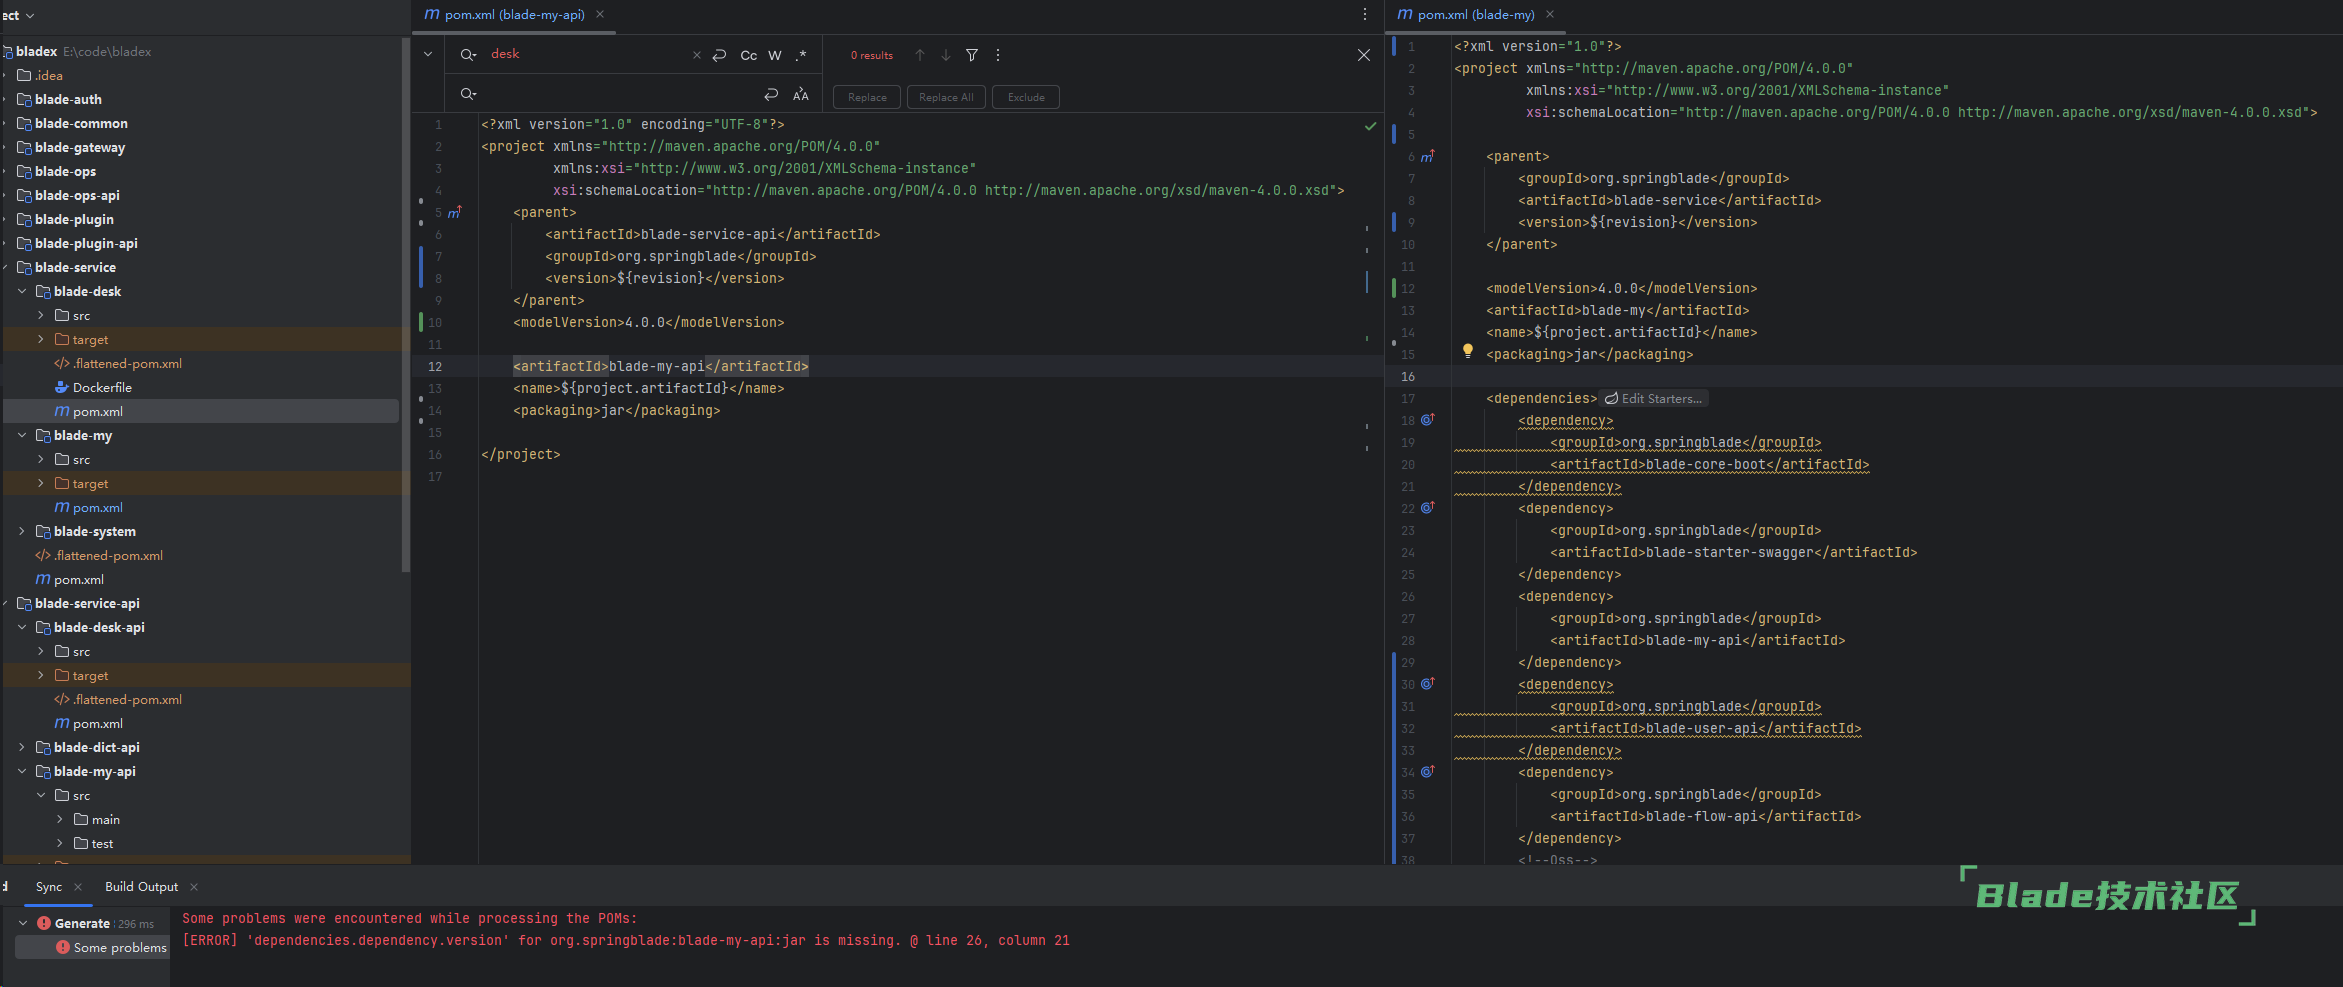Screen dimensions: 2343x987
Task: Click green inspection checkmark in left editor
Action: 1370,126
